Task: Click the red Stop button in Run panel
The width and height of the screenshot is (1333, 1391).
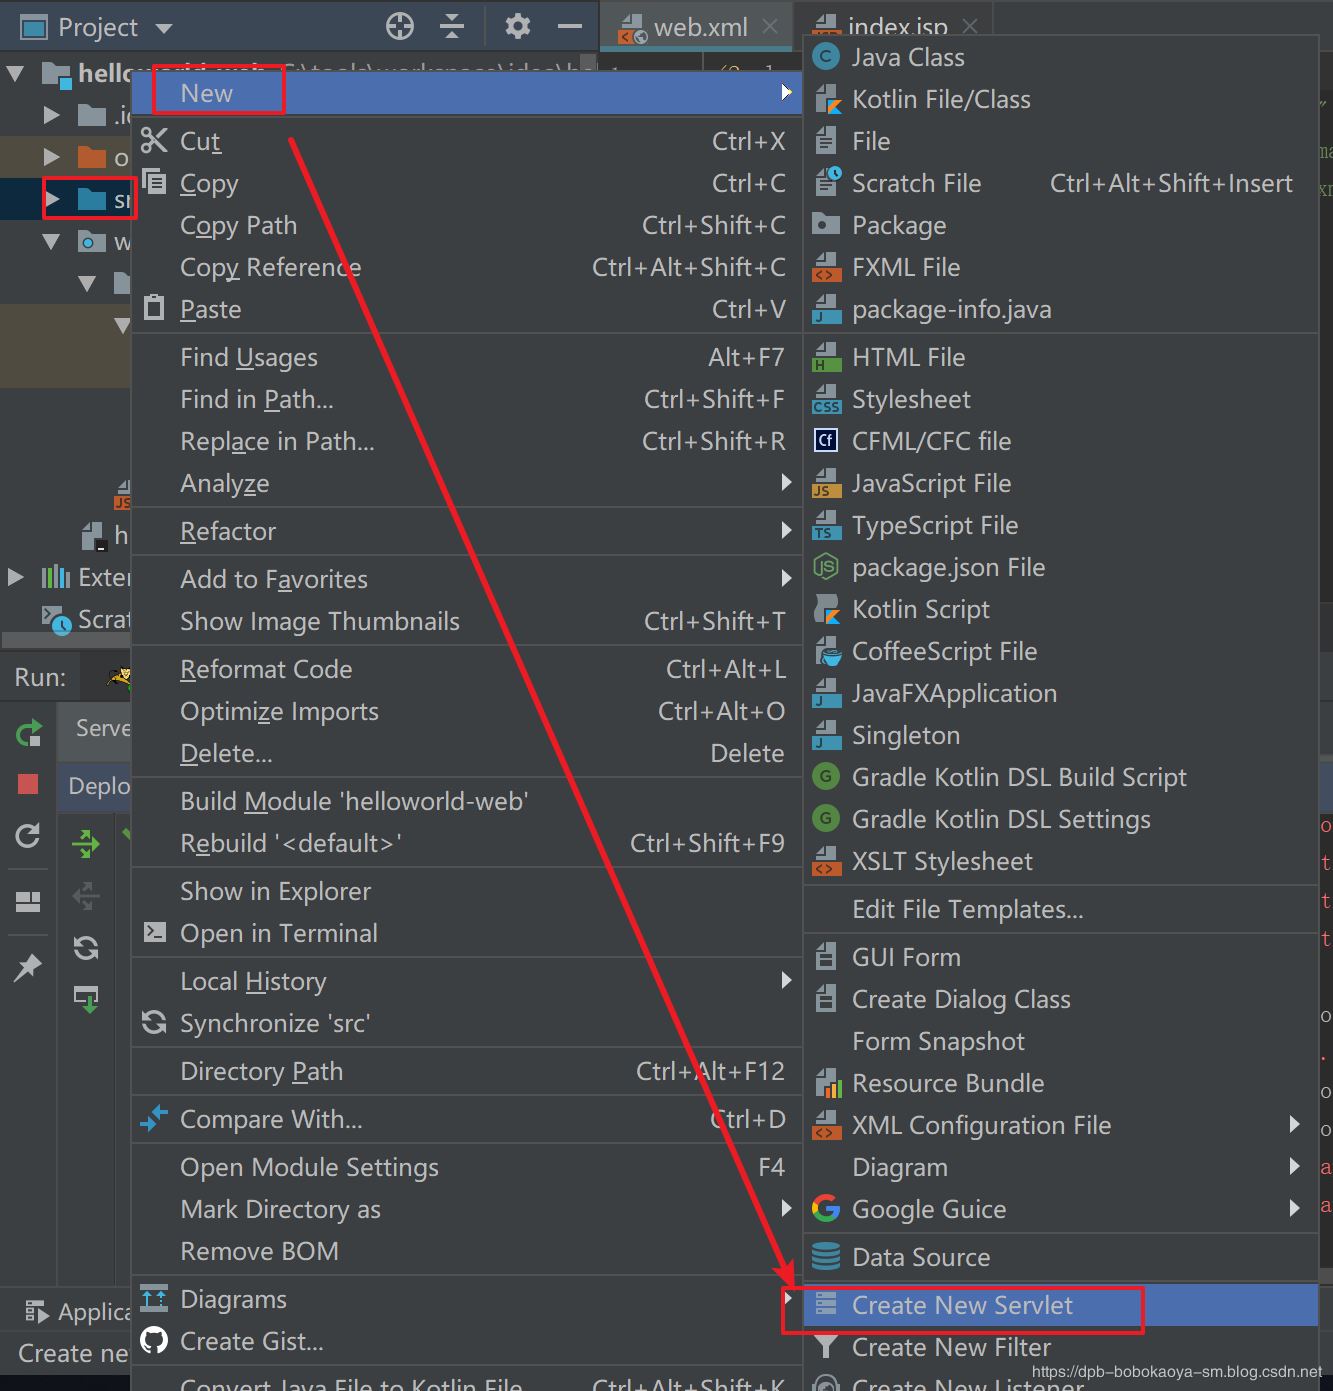Action: (x=28, y=784)
